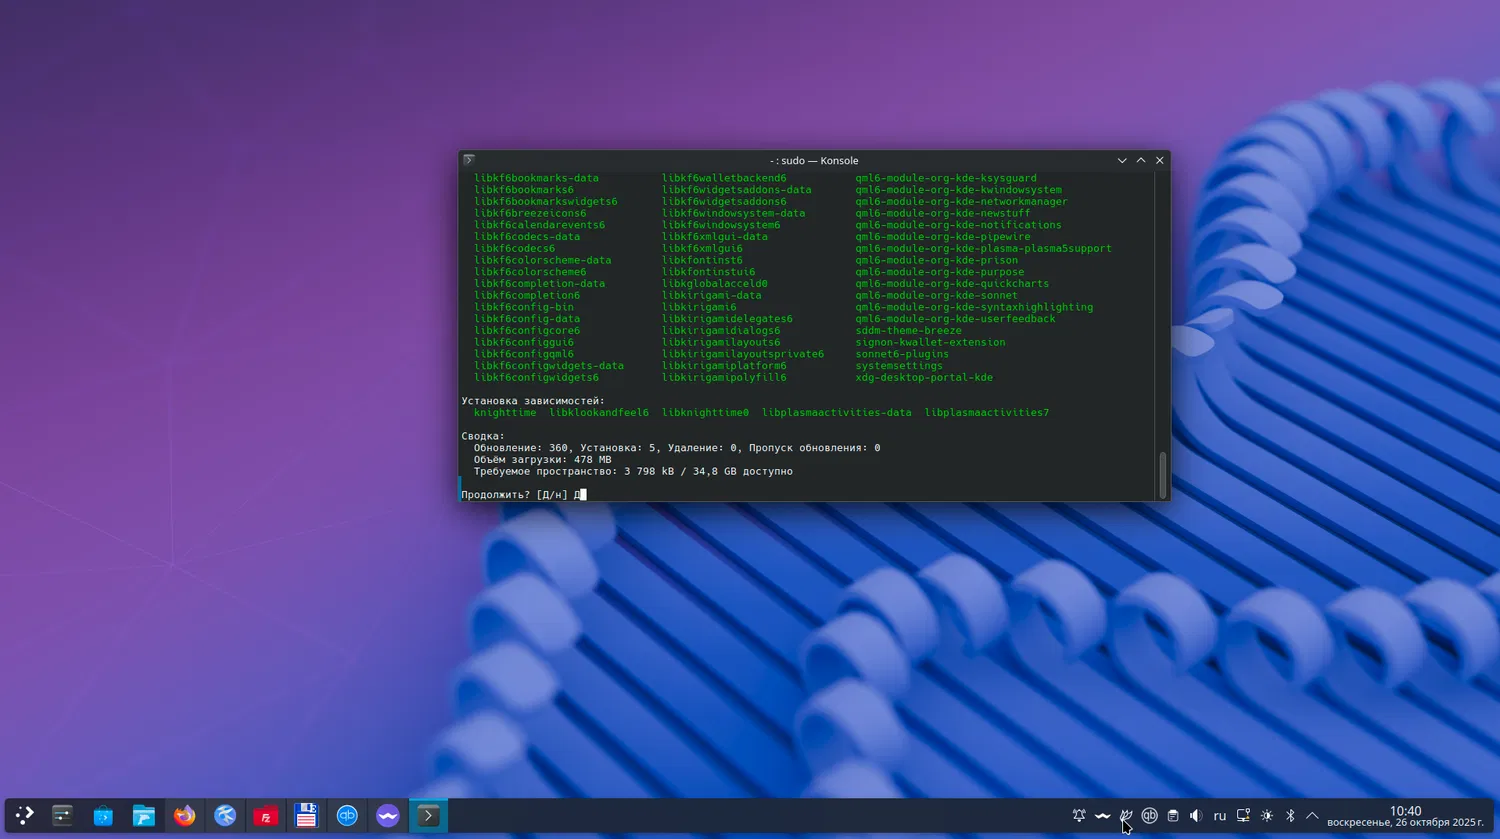Open the purple wave app icon
The image size is (1500, 839).
coord(388,816)
